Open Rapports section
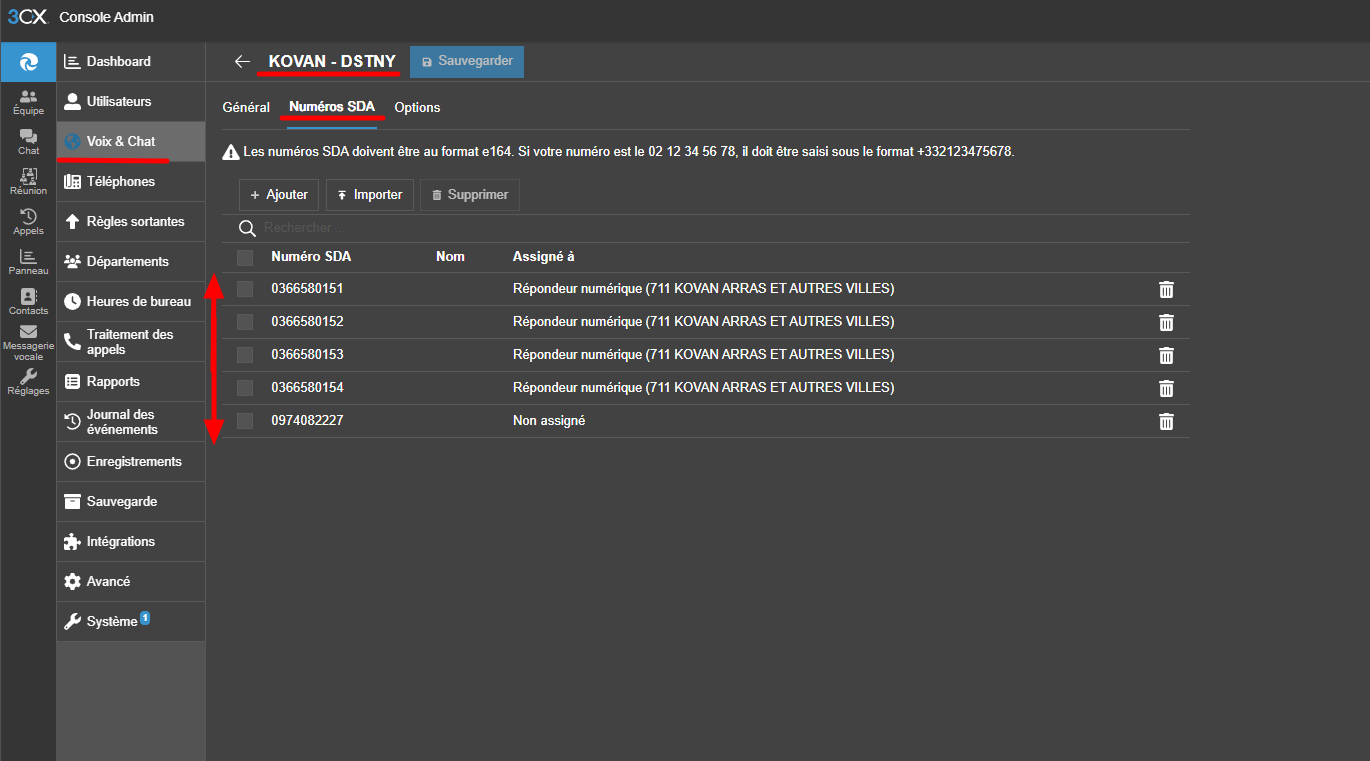Viewport: 1370px width, 761px height. point(131,382)
